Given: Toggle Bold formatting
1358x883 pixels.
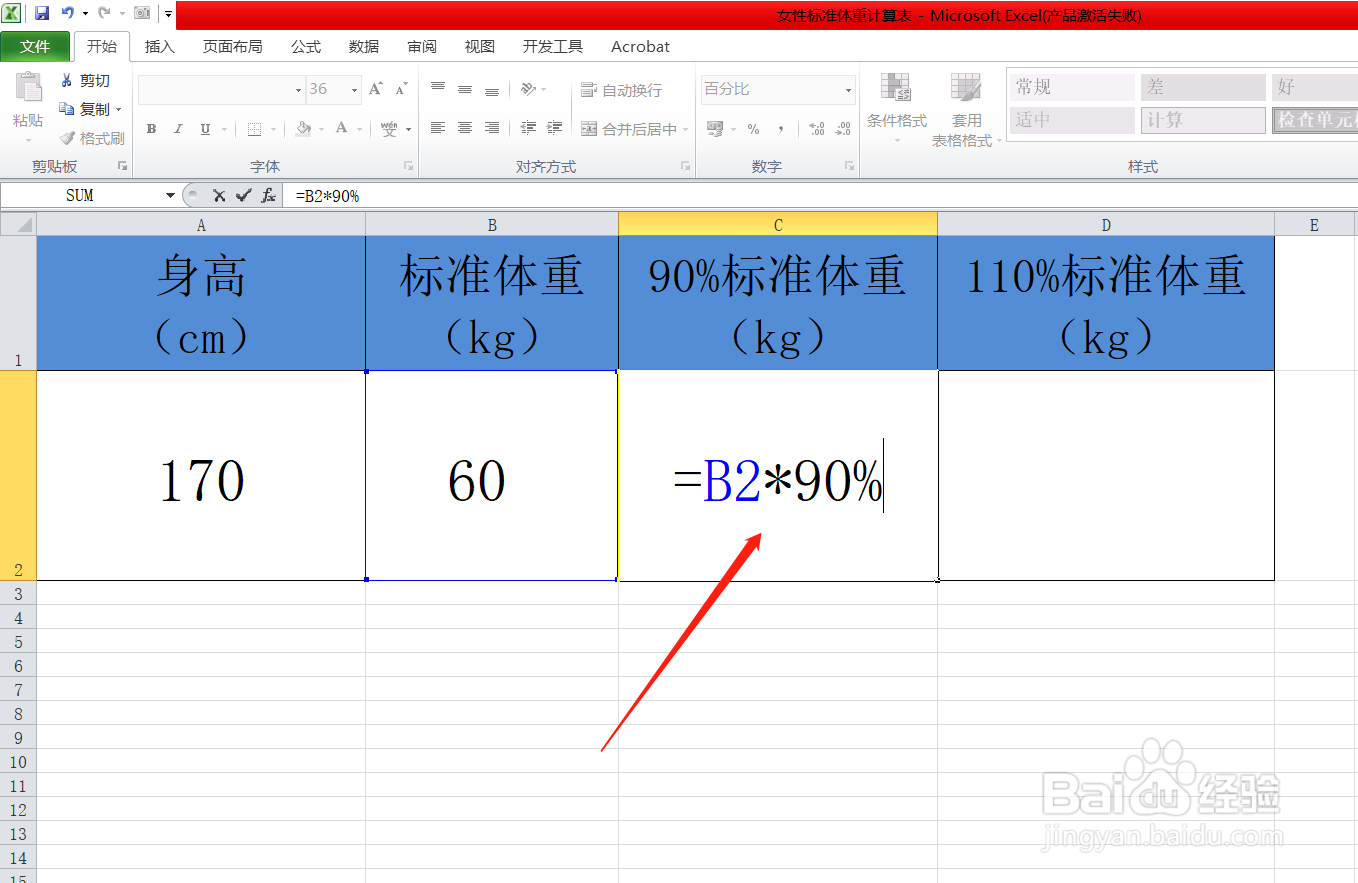Looking at the screenshot, I should pos(151,129).
